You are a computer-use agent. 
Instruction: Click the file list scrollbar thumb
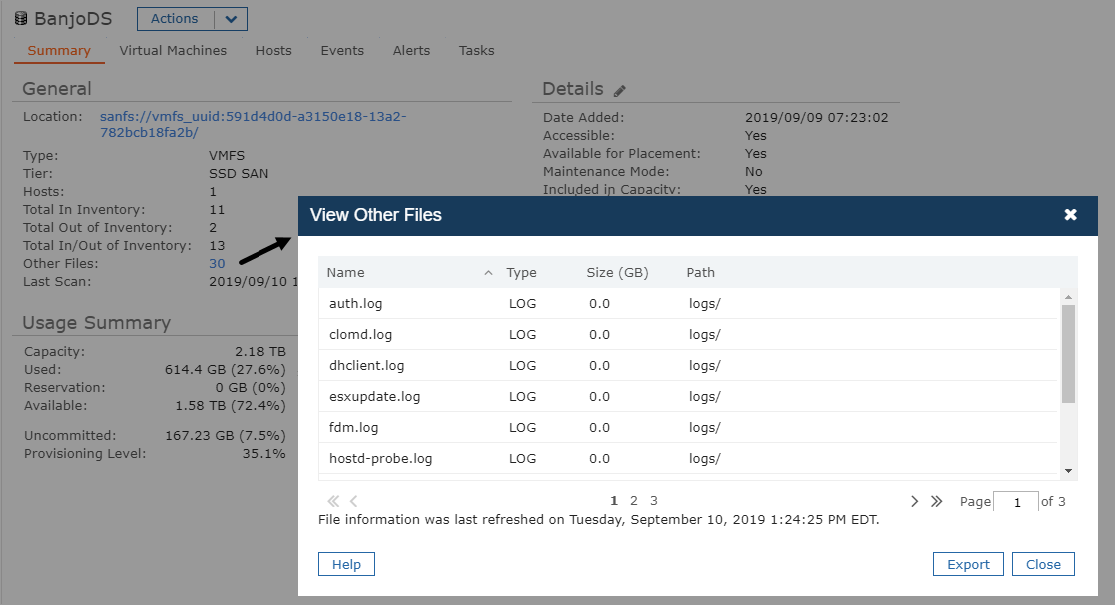(x=1068, y=354)
